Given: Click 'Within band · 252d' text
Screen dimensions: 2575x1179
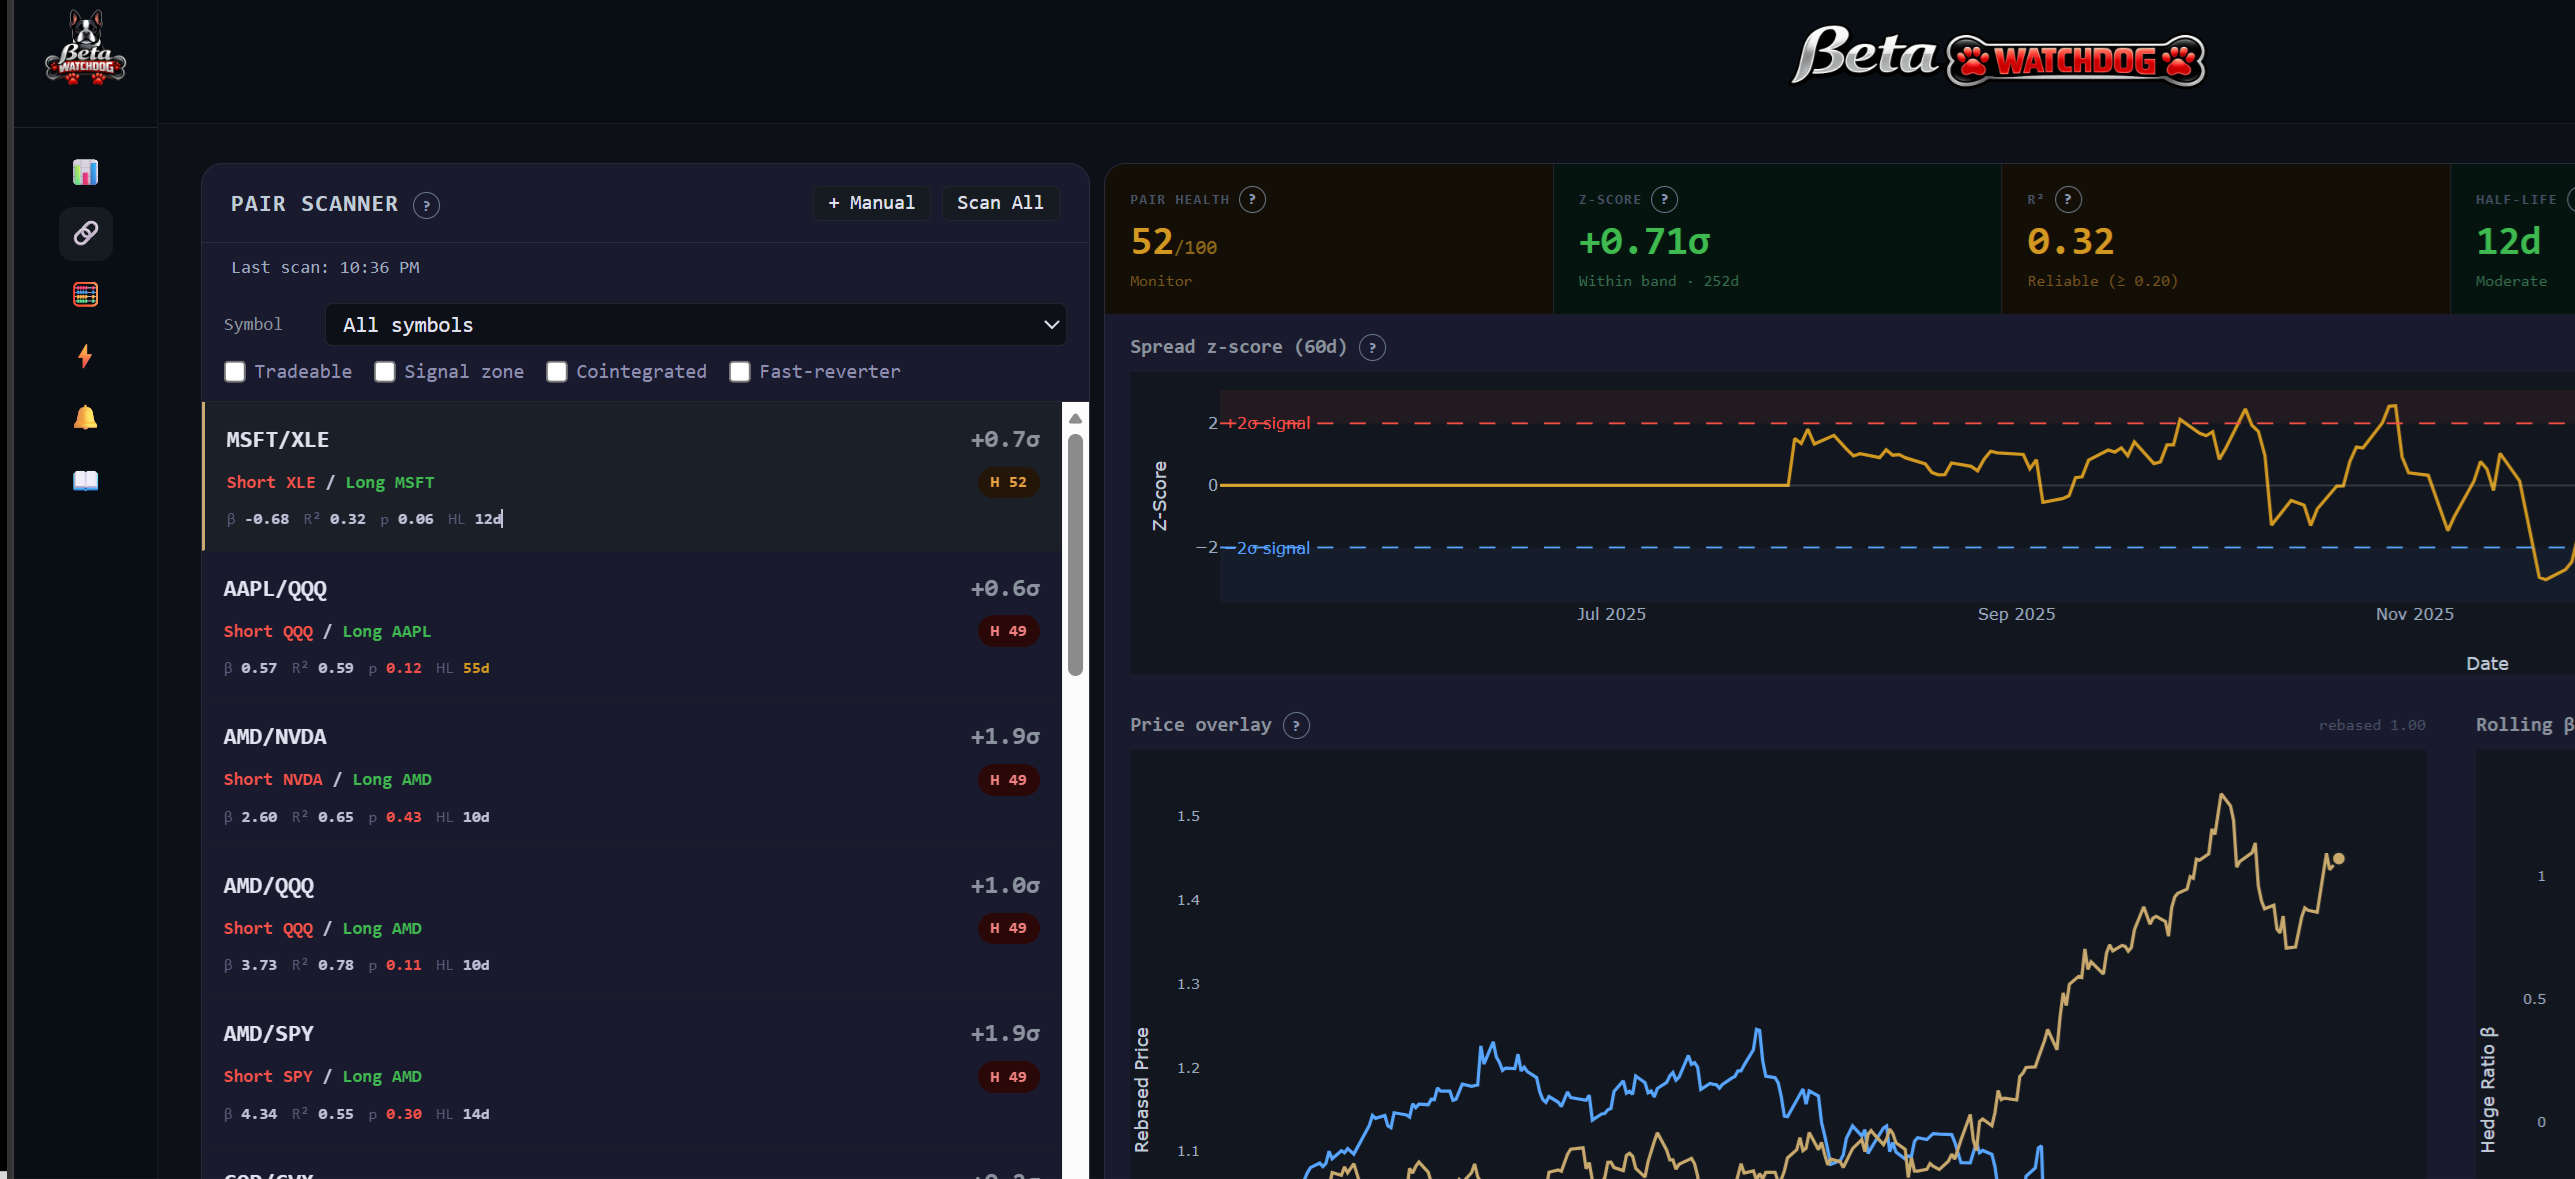Looking at the screenshot, I should point(1658,281).
